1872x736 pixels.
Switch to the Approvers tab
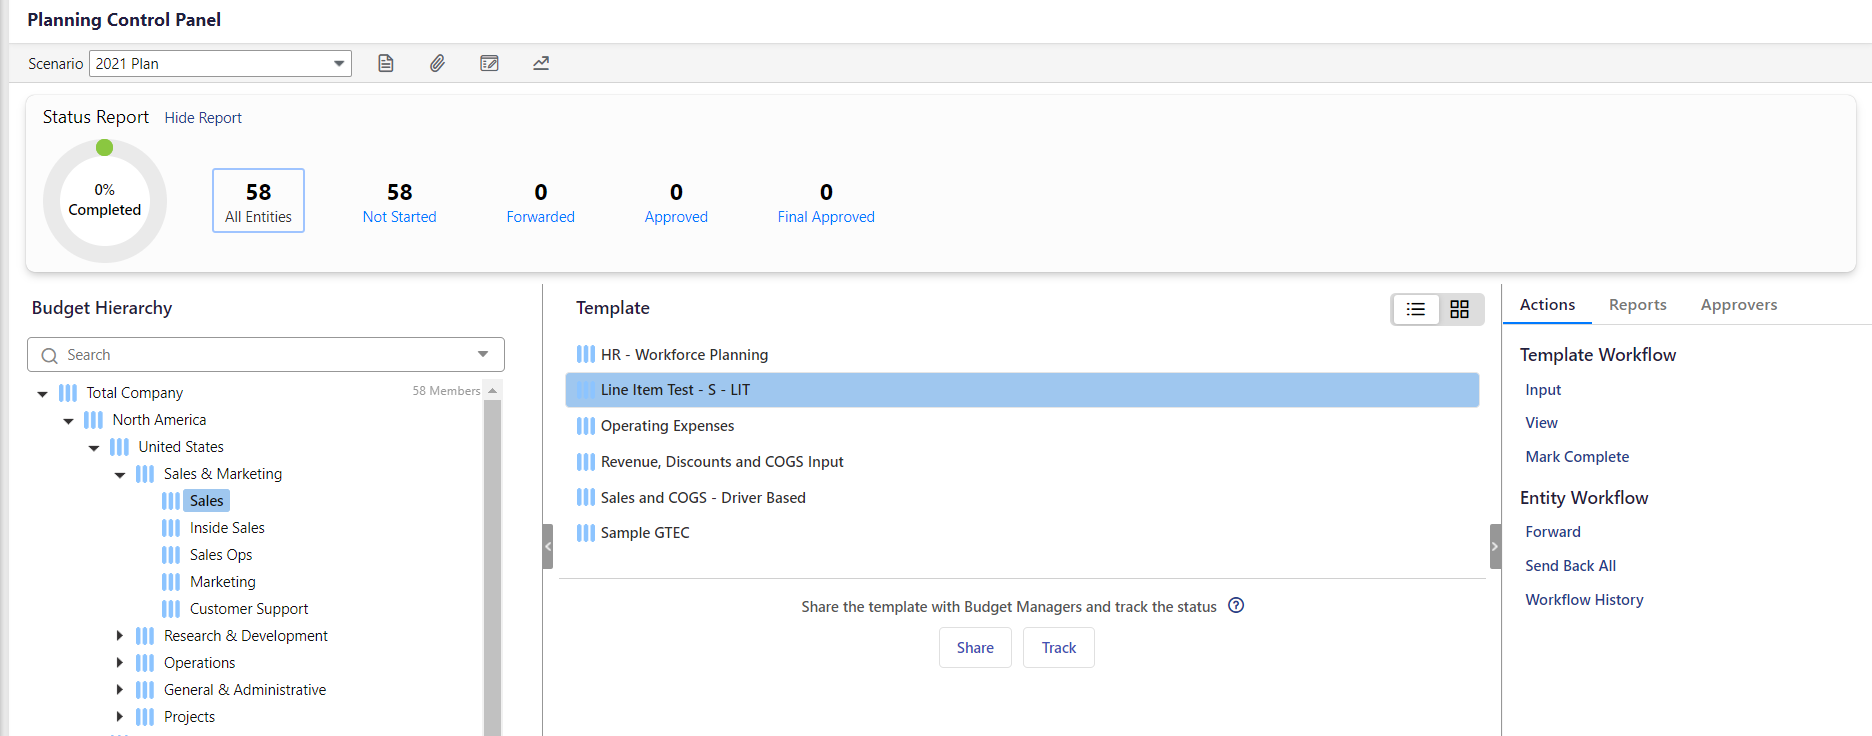(x=1739, y=305)
